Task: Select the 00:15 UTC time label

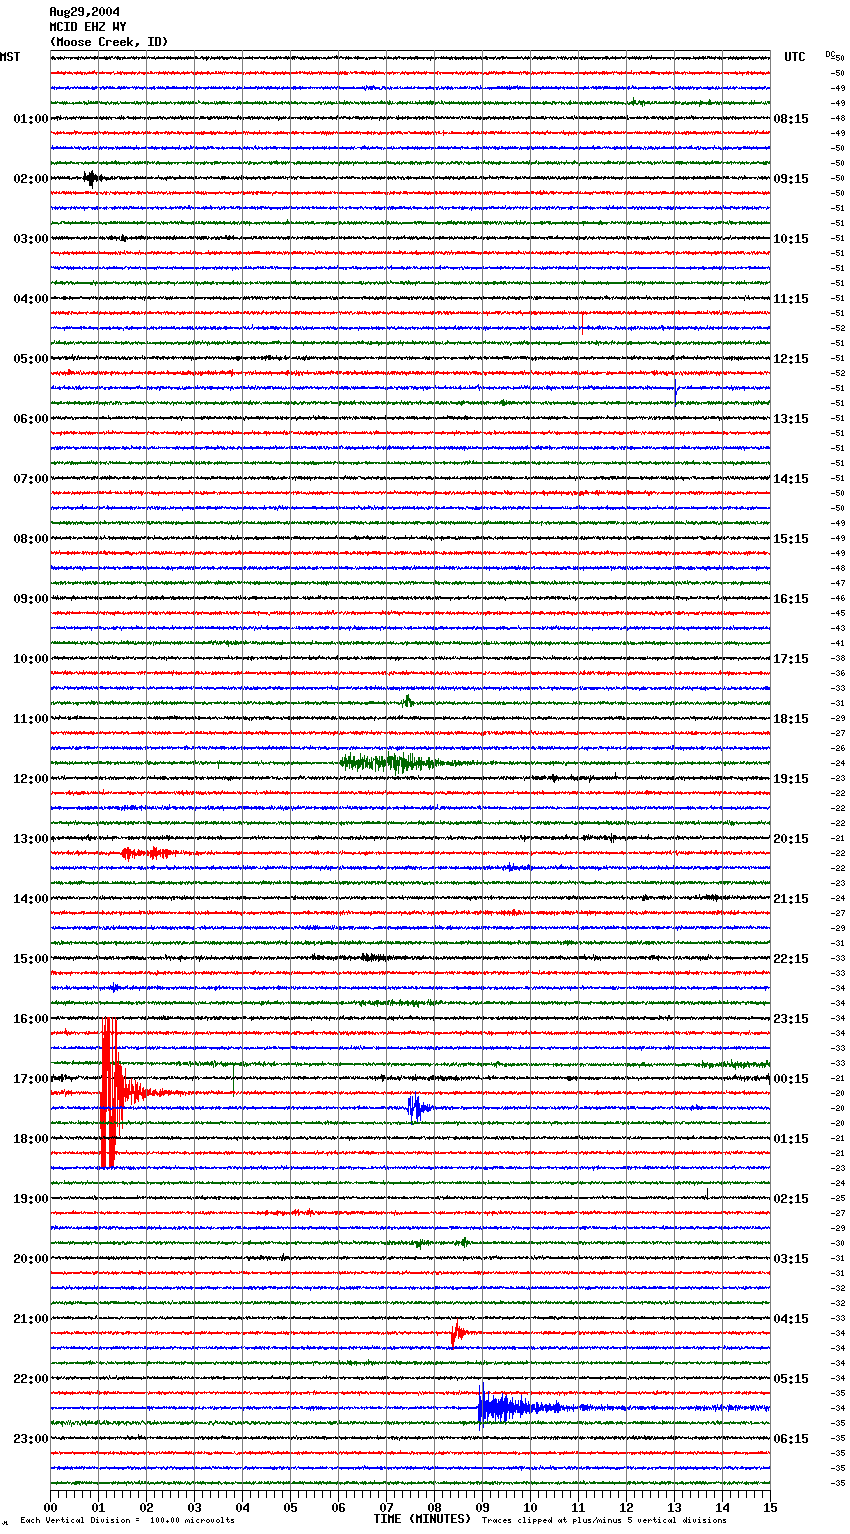Action: pos(791,1079)
